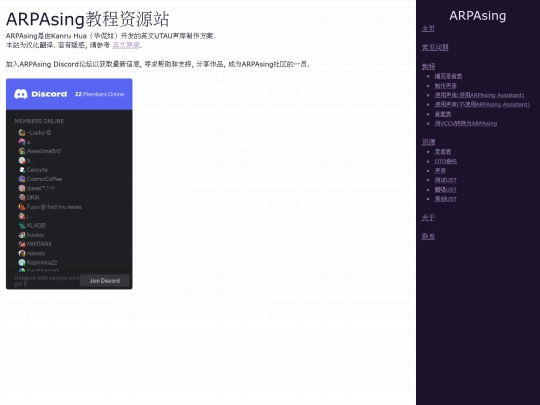Open the 资源 section link in the sidebar
The width and height of the screenshot is (540, 405).
click(428, 142)
